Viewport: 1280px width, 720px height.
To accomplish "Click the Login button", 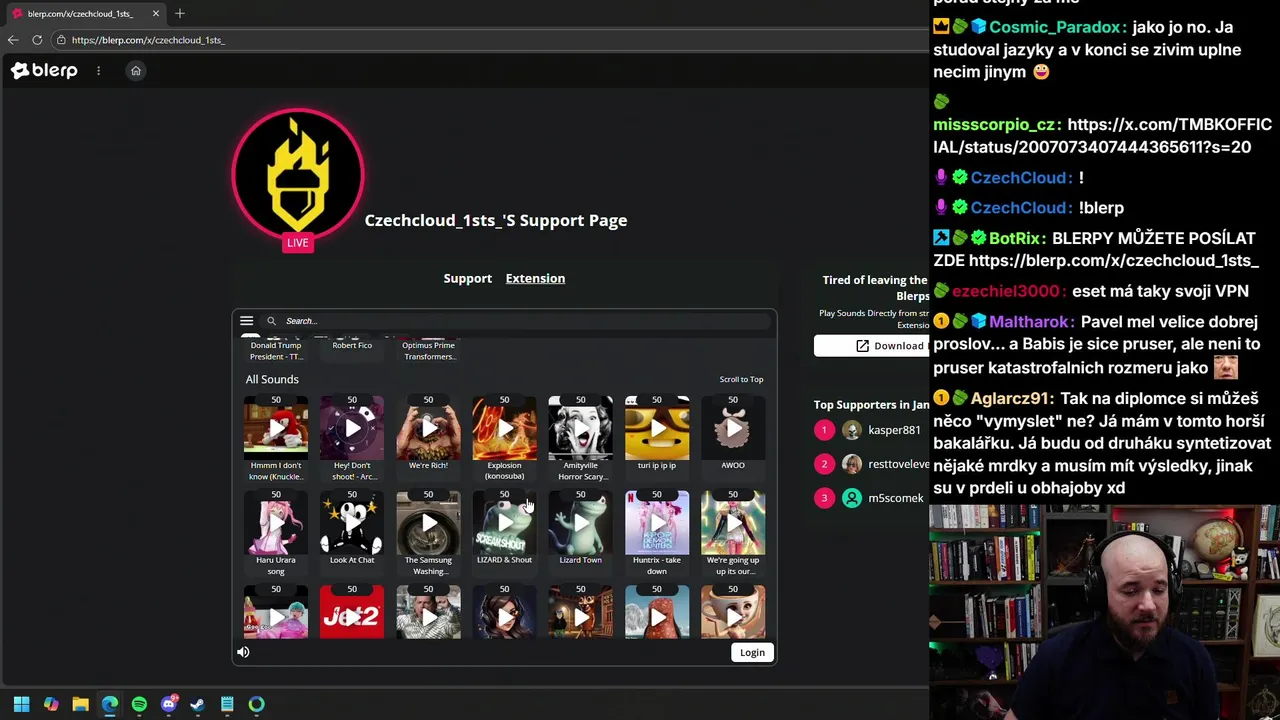I will pyautogui.click(x=752, y=652).
